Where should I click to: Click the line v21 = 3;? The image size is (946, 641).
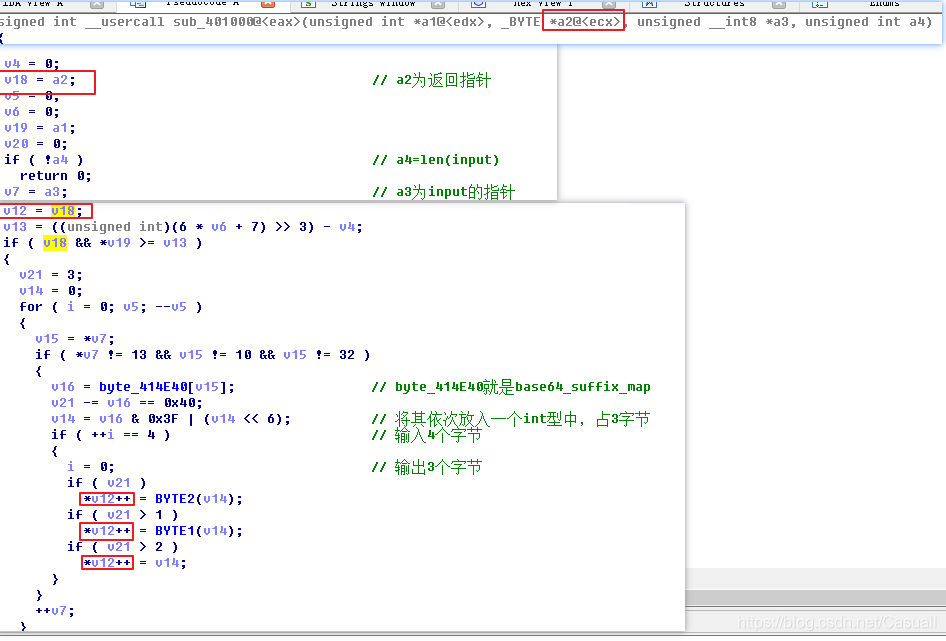point(51,275)
